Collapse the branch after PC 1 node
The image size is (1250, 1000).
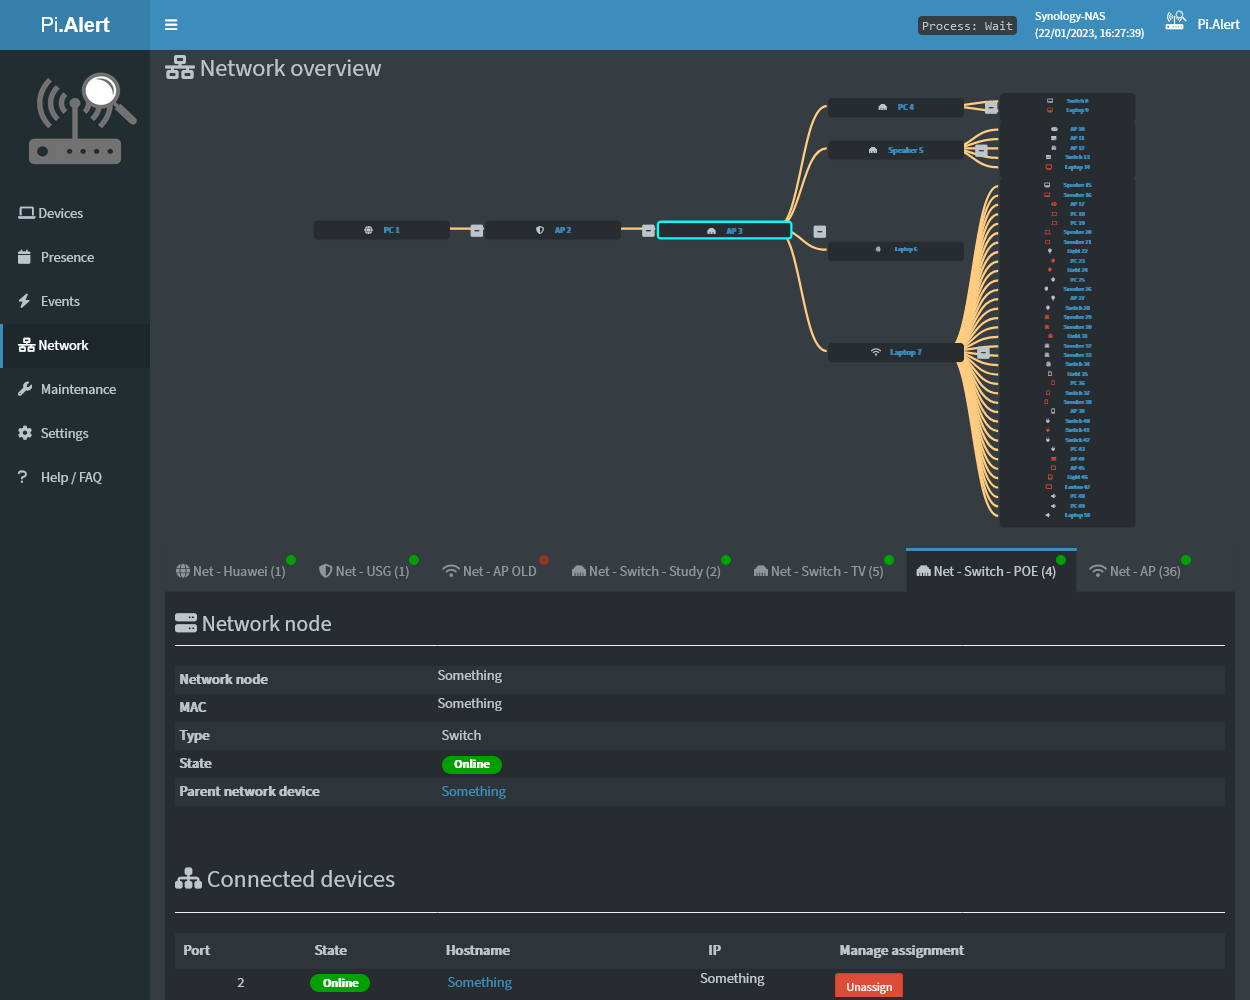pyautogui.click(x=477, y=230)
